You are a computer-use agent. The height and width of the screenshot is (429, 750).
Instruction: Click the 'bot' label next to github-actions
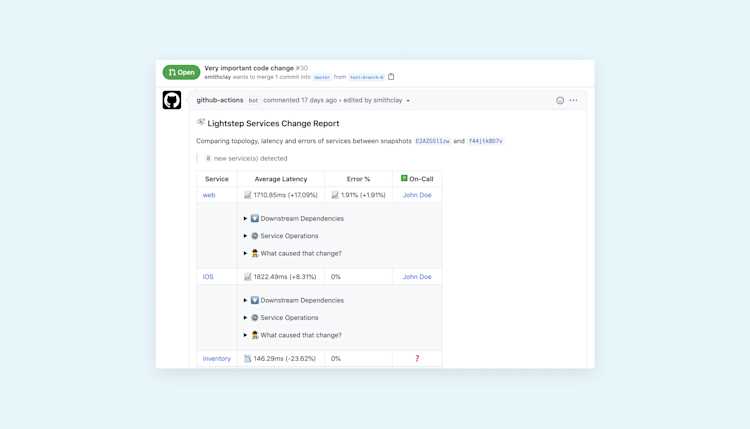tap(253, 100)
